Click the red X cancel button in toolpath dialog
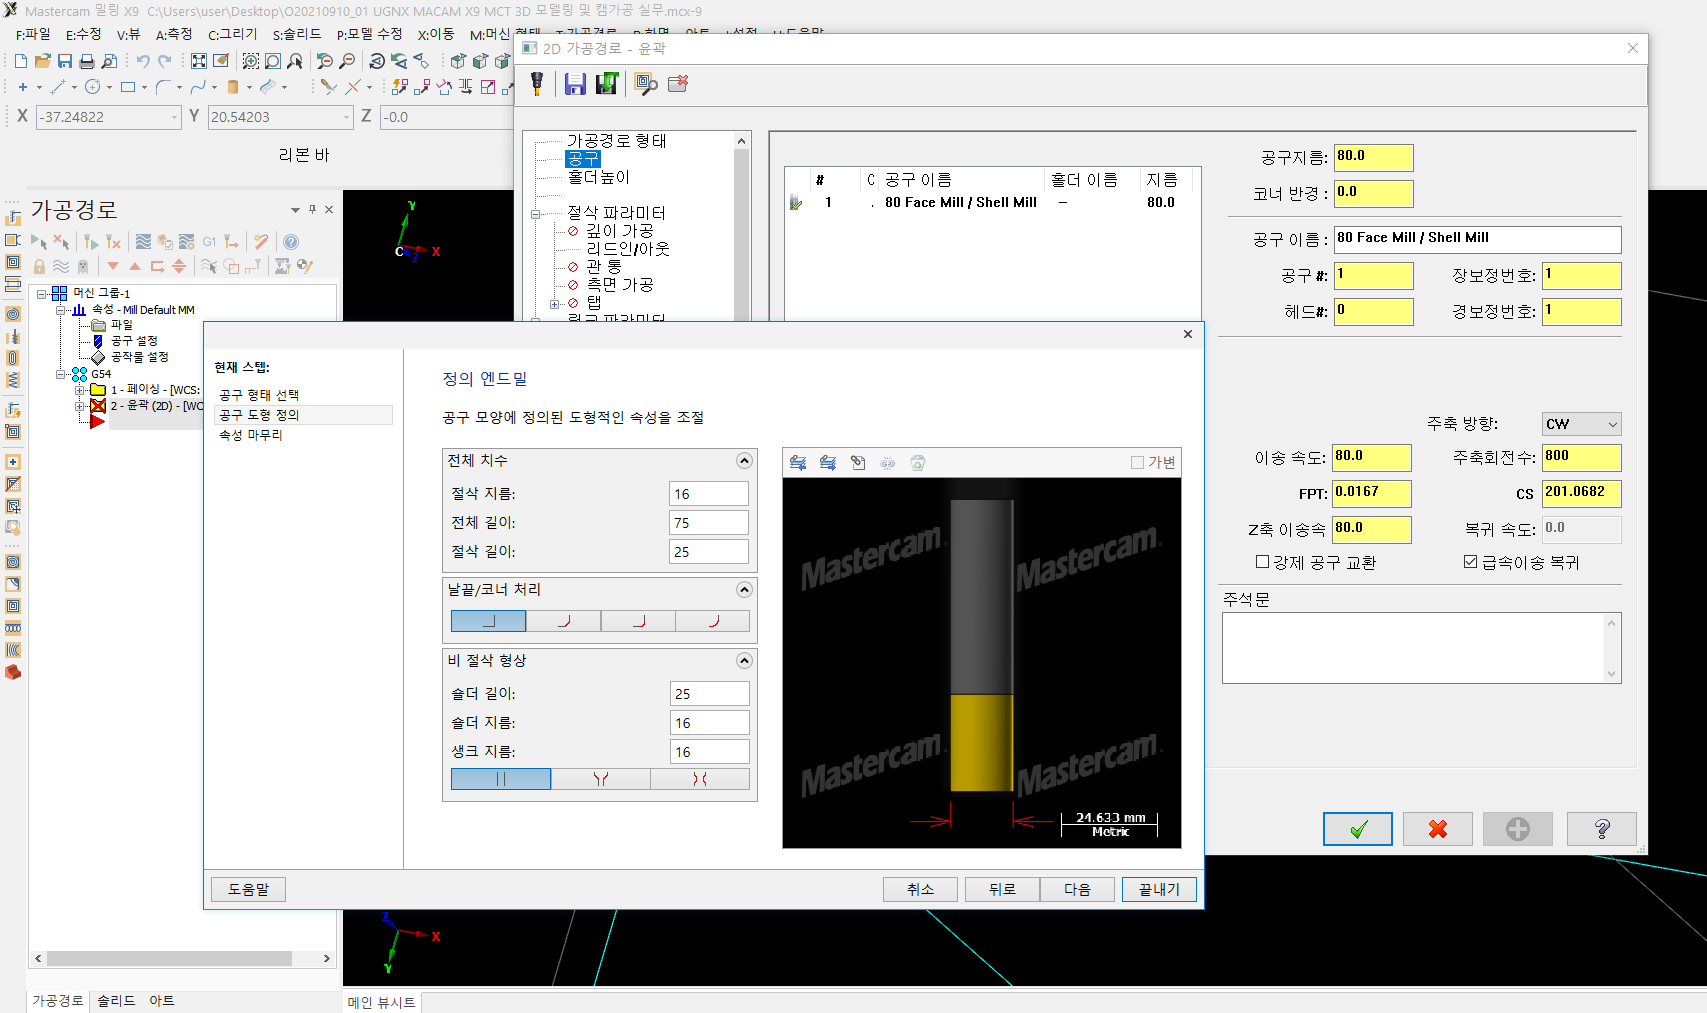 (1438, 829)
